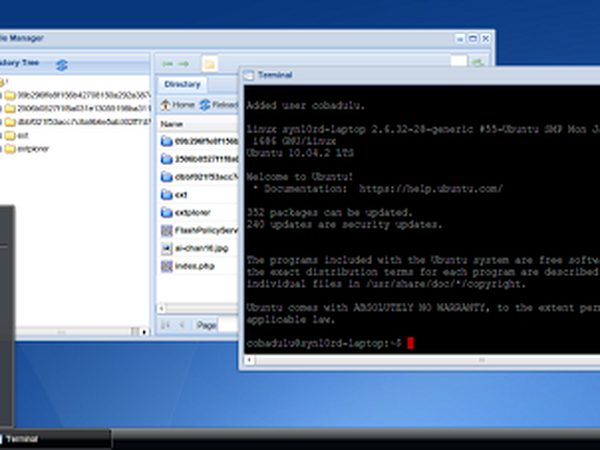Refresh the Directory Tree panel
The height and width of the screenshot is (450, 600).
(x=62, y=65)
